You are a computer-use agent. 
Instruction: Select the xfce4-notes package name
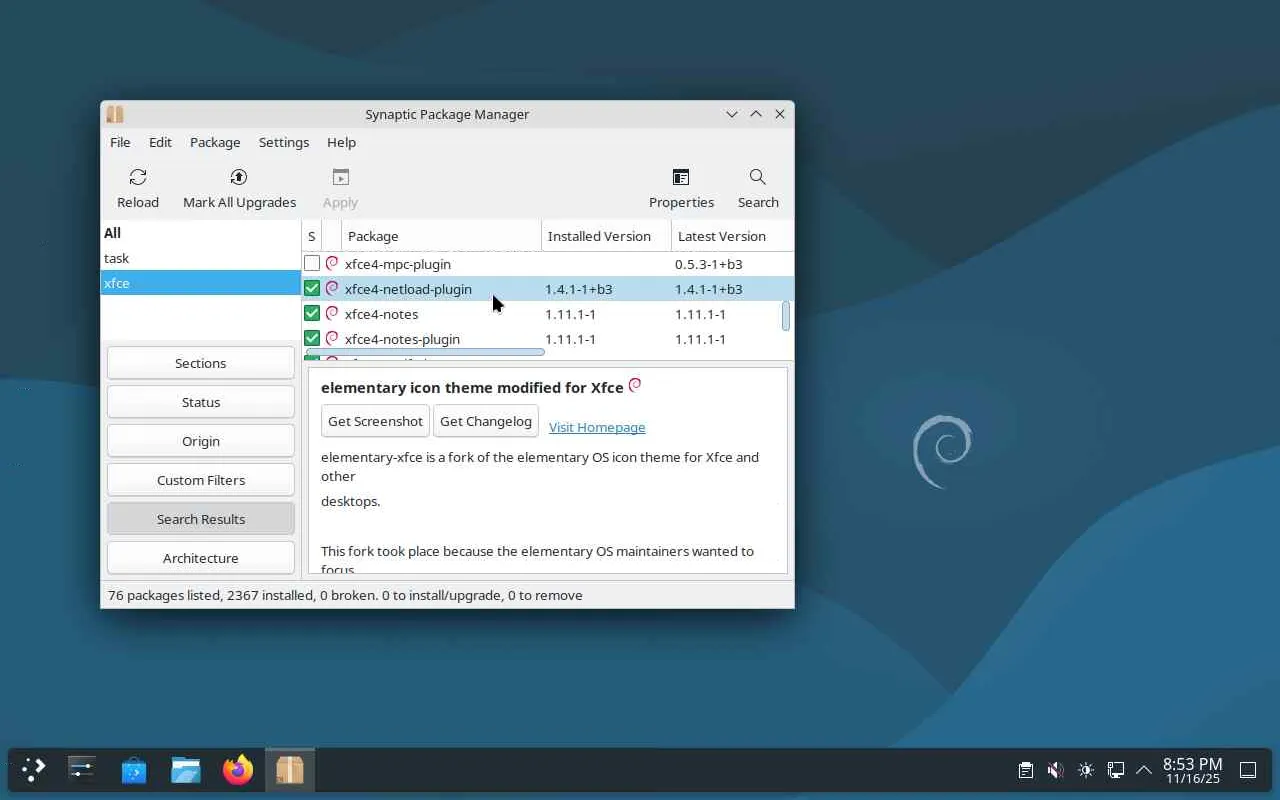(x=381, y=314)
